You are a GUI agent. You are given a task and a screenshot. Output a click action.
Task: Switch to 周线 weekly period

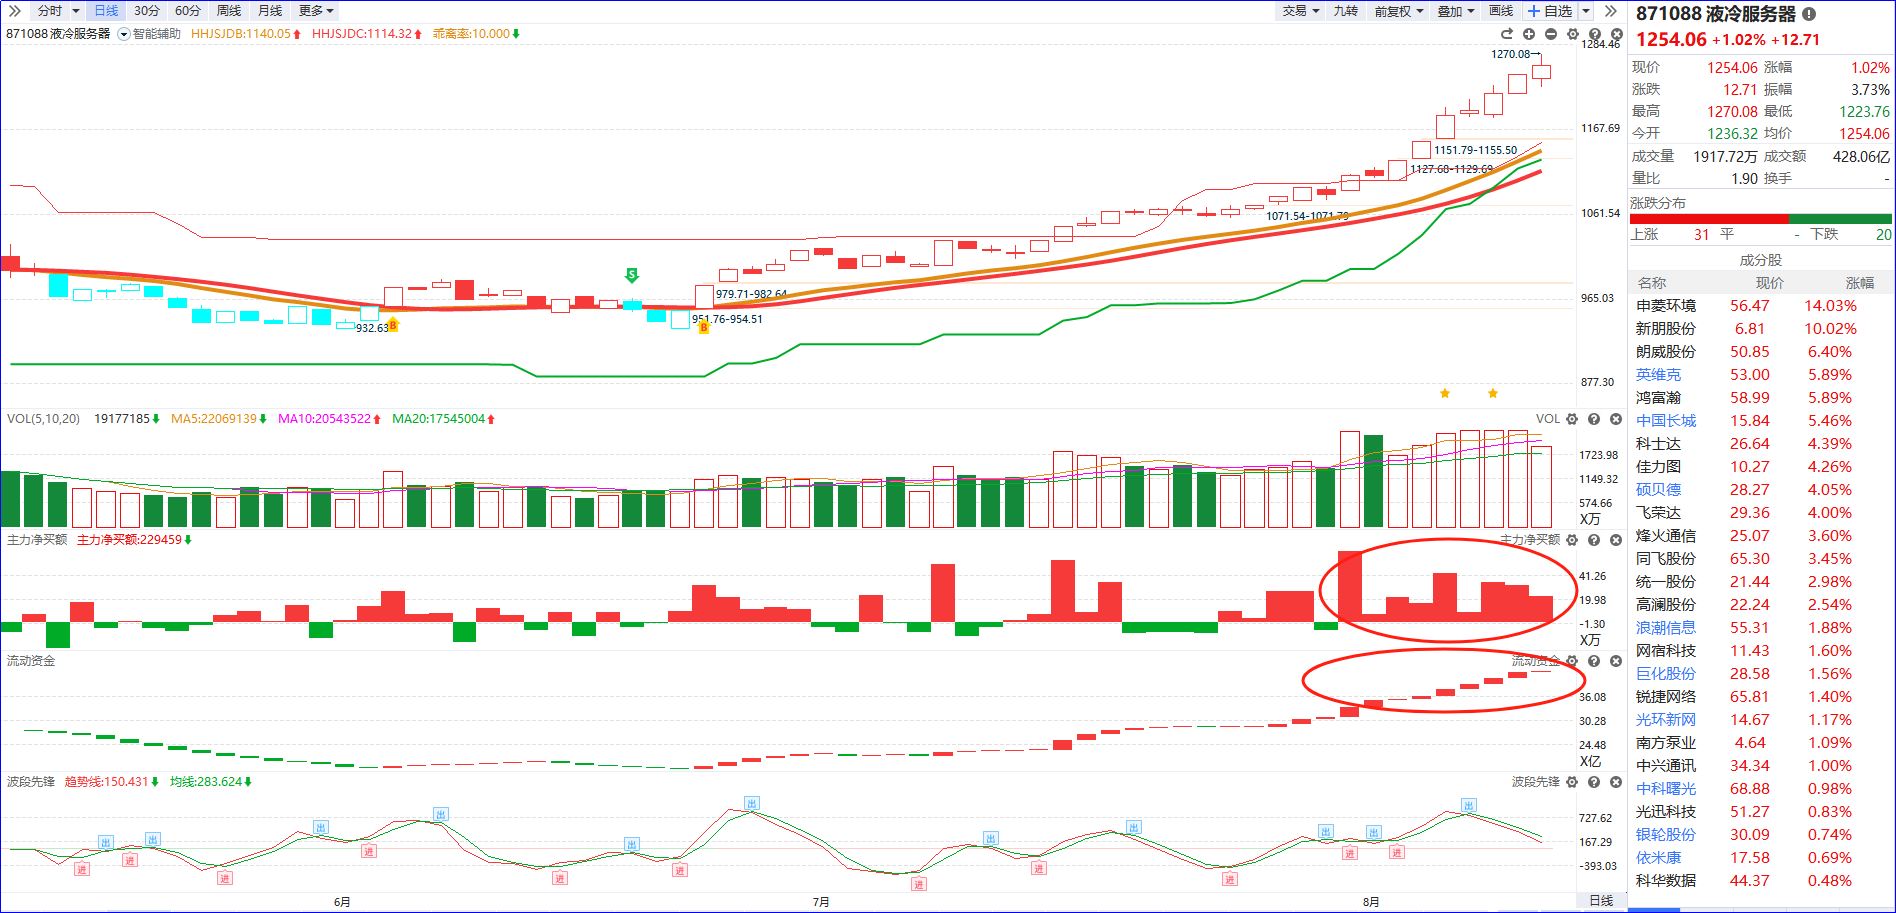tap(229, 11)
